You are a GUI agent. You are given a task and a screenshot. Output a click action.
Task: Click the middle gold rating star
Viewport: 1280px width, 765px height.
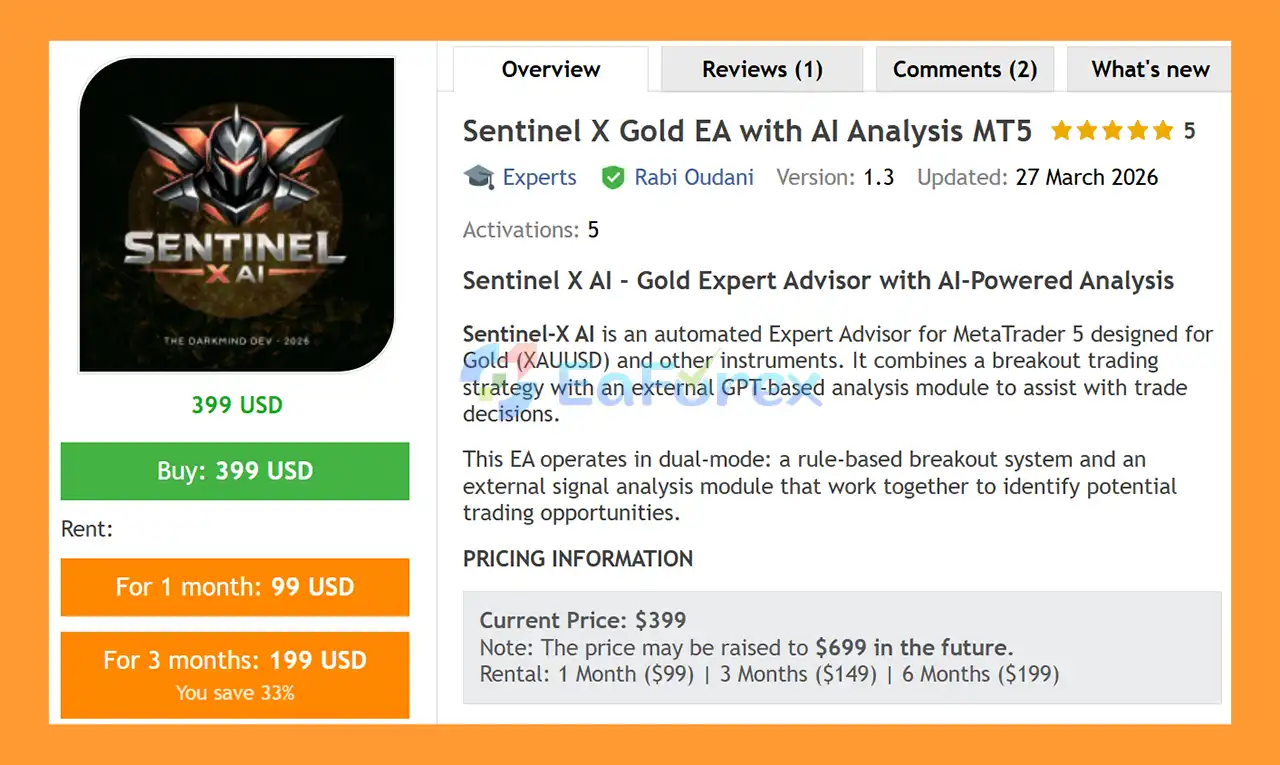point(1114,130)
